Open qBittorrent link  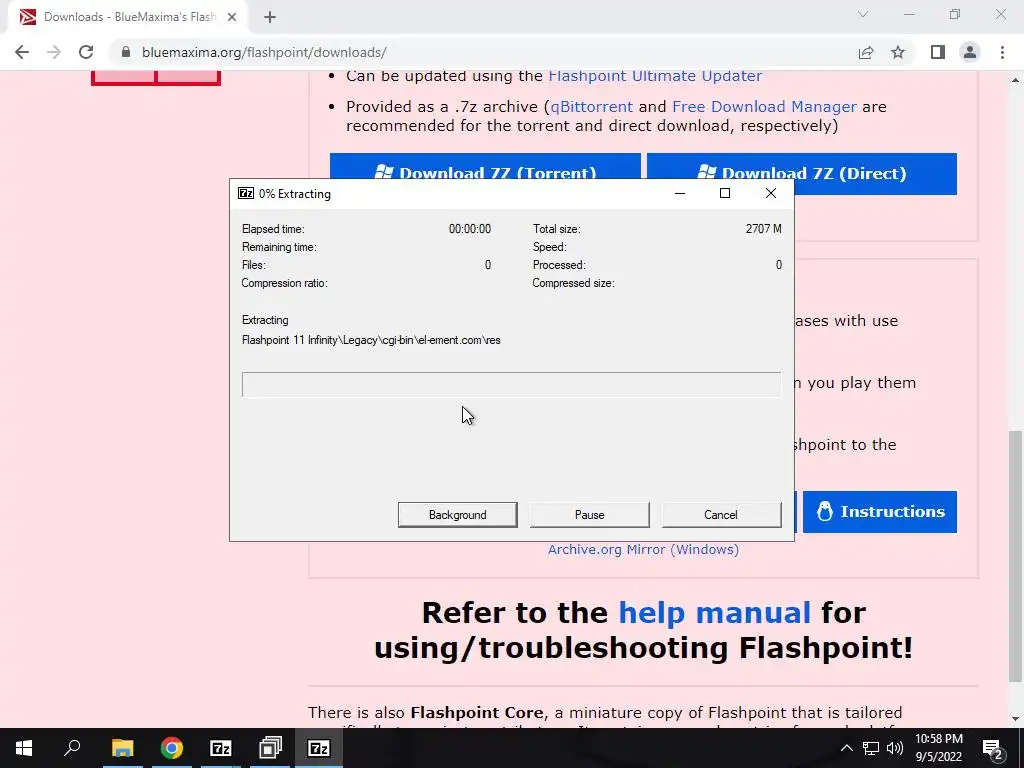592,106
